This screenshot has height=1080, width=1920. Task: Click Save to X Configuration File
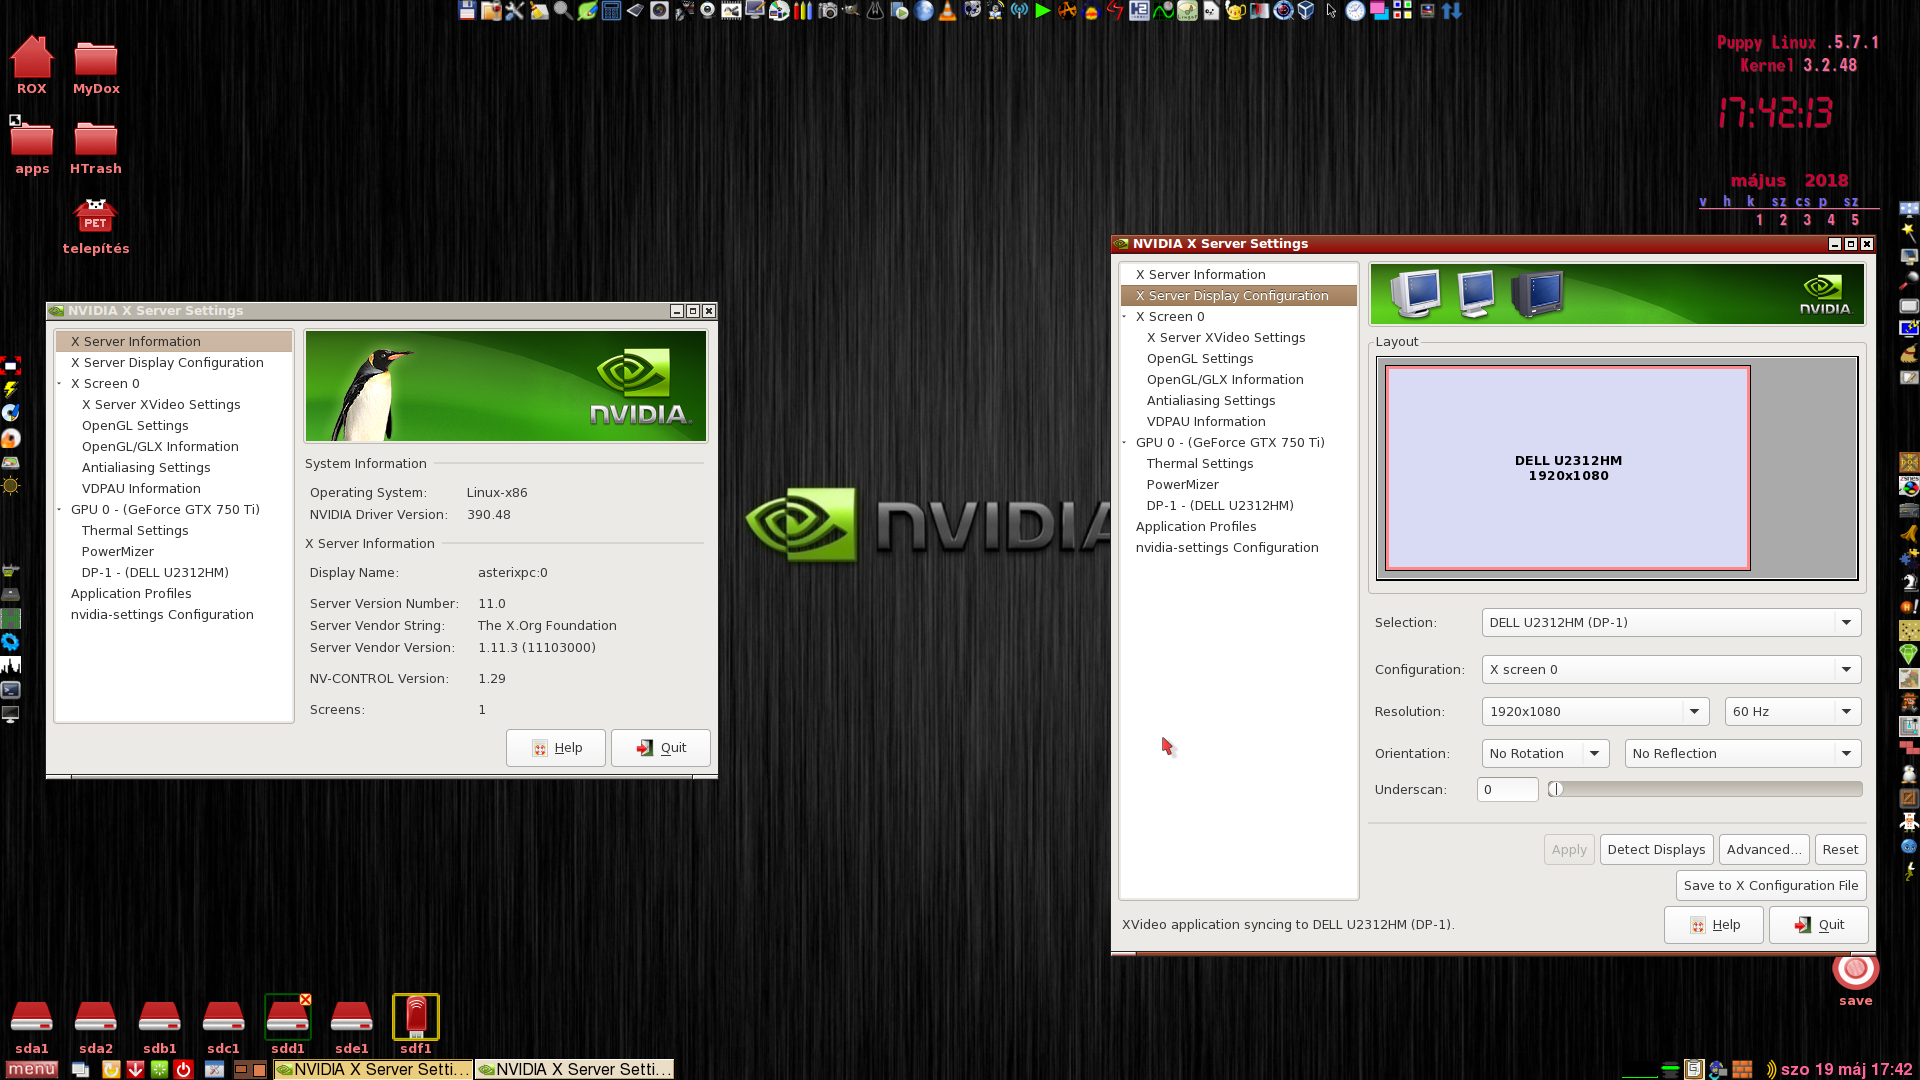[x=1771, y=885]
